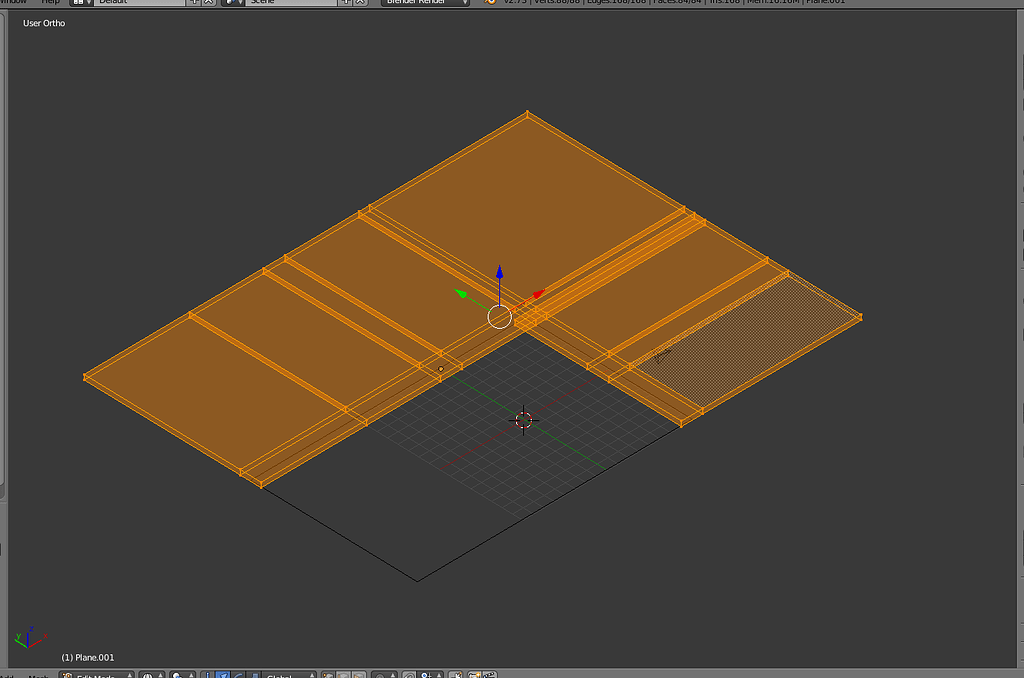Add a new screen layout with plus button
The image size is (1024, 678).
[x=191, y=3]
